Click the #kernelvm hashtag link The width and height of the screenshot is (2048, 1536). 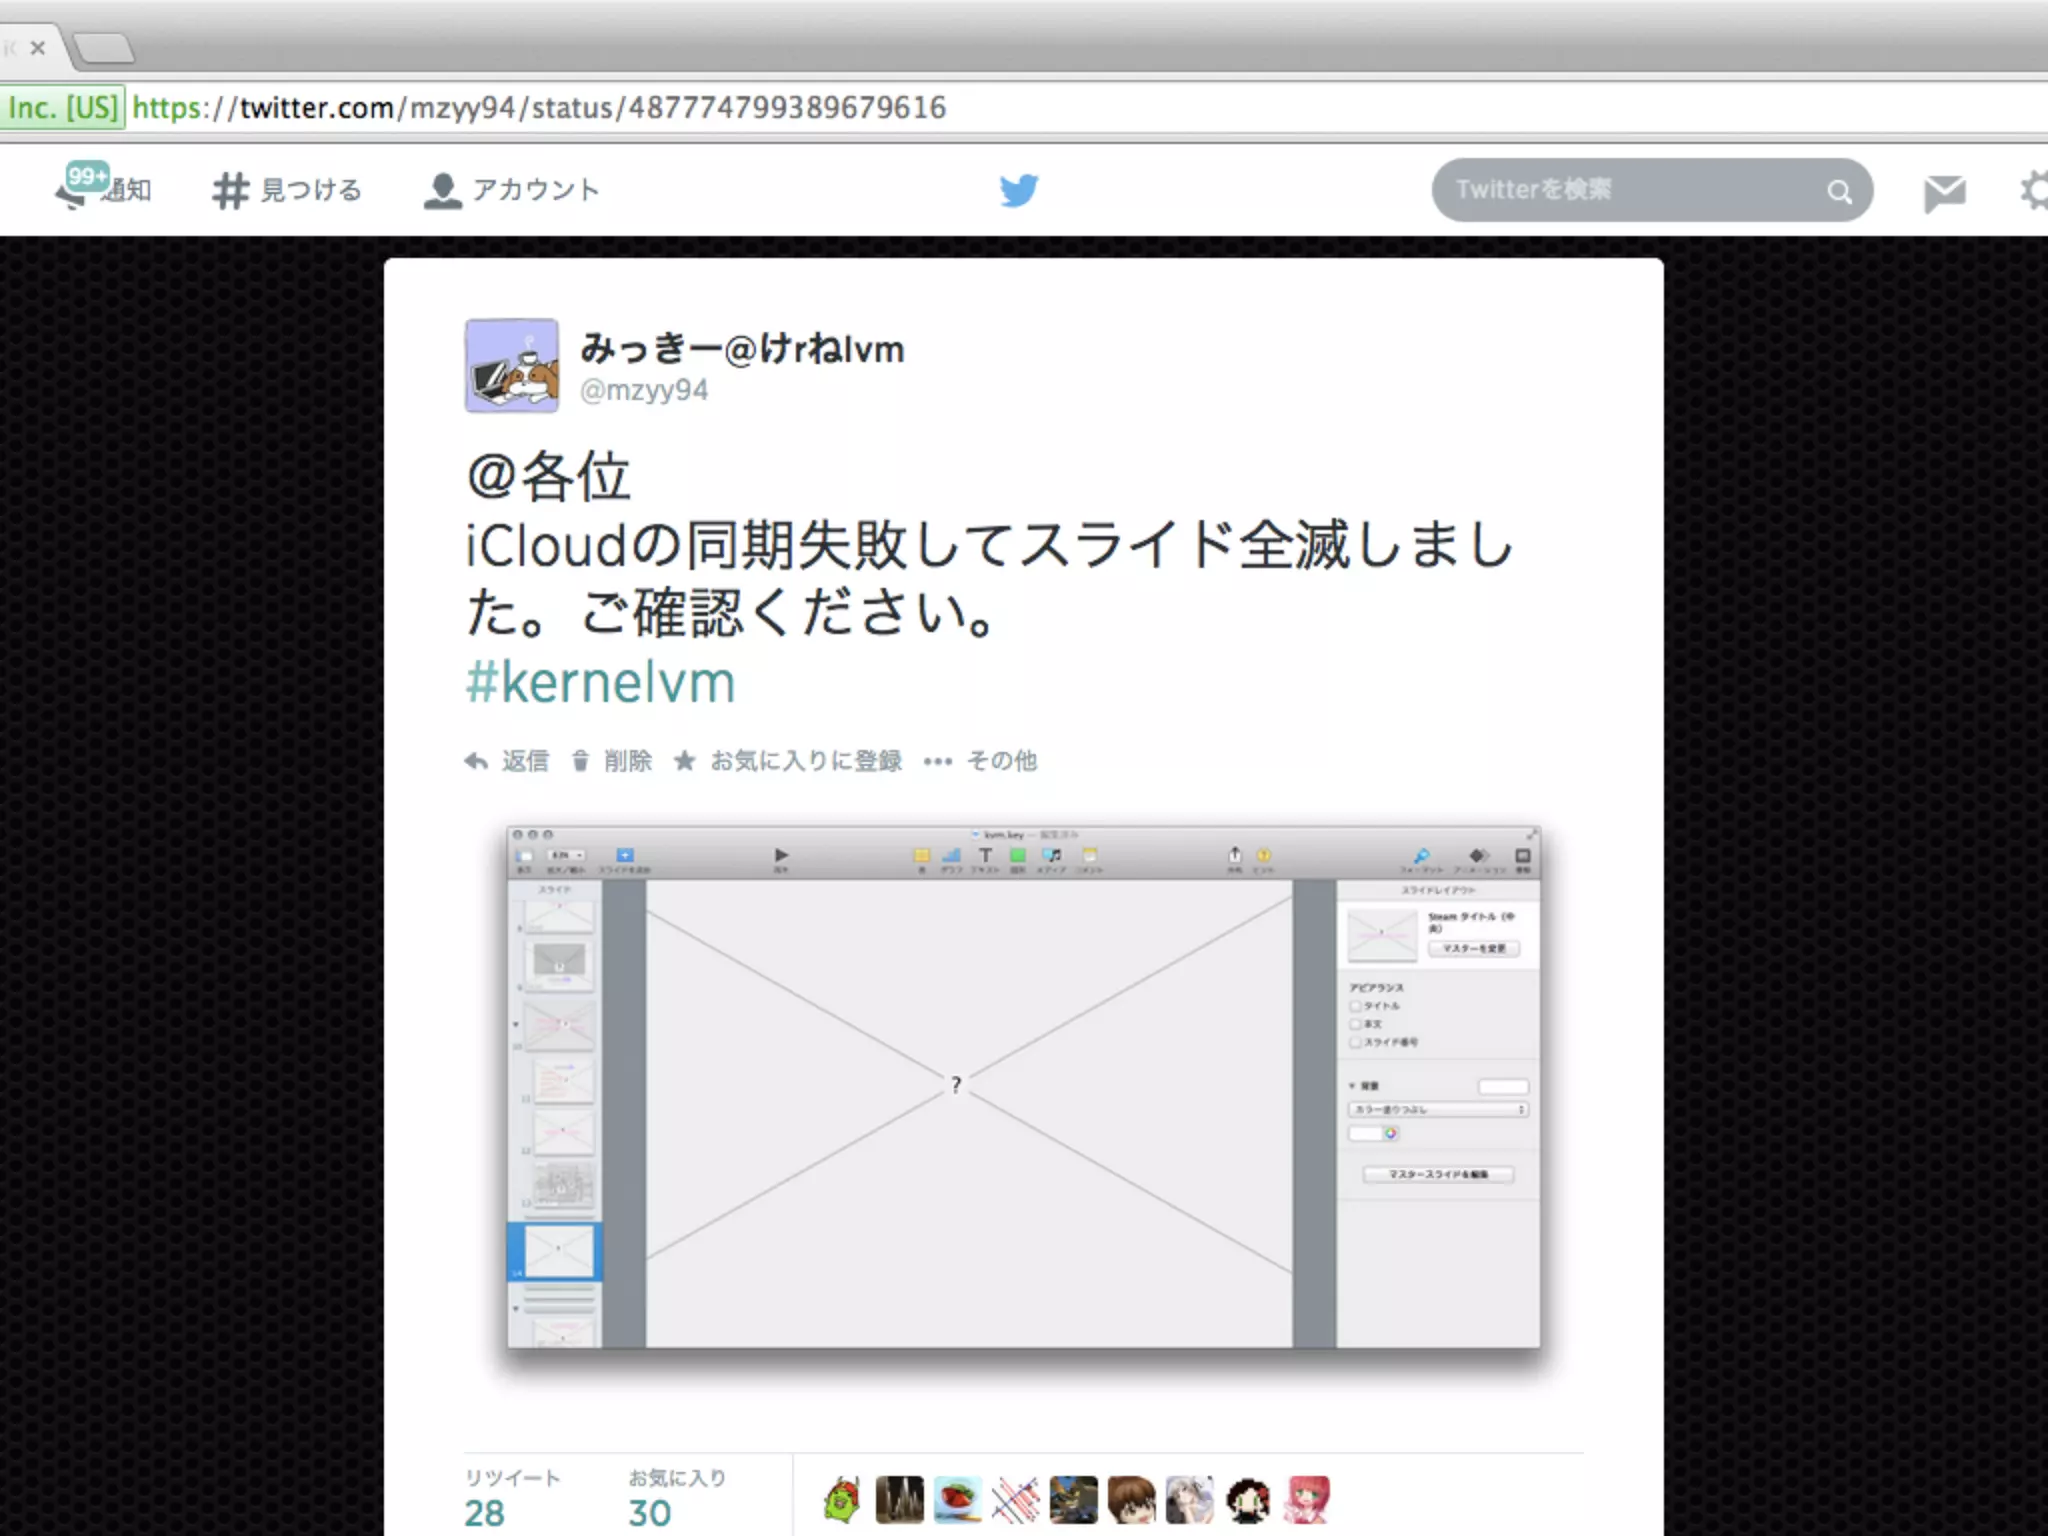tap(601, 684)
